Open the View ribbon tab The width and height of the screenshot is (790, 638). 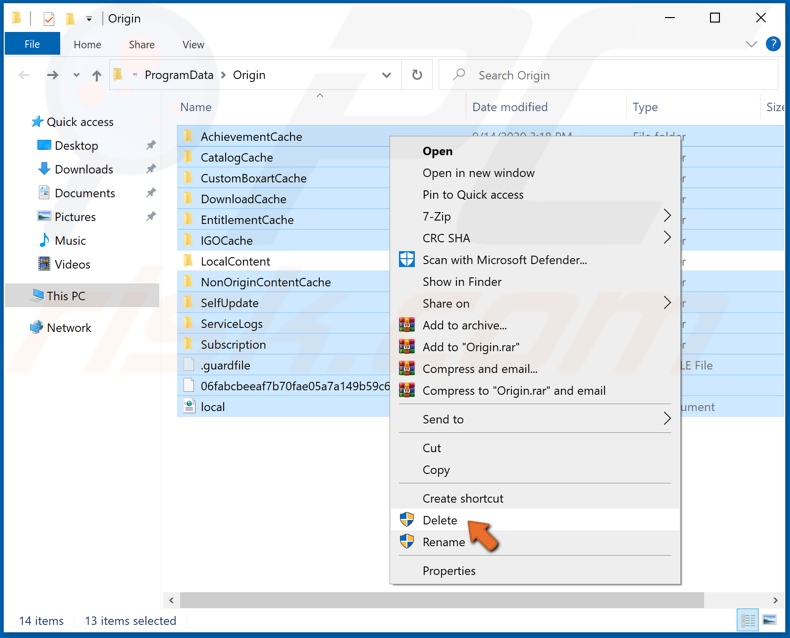[193, 44]
